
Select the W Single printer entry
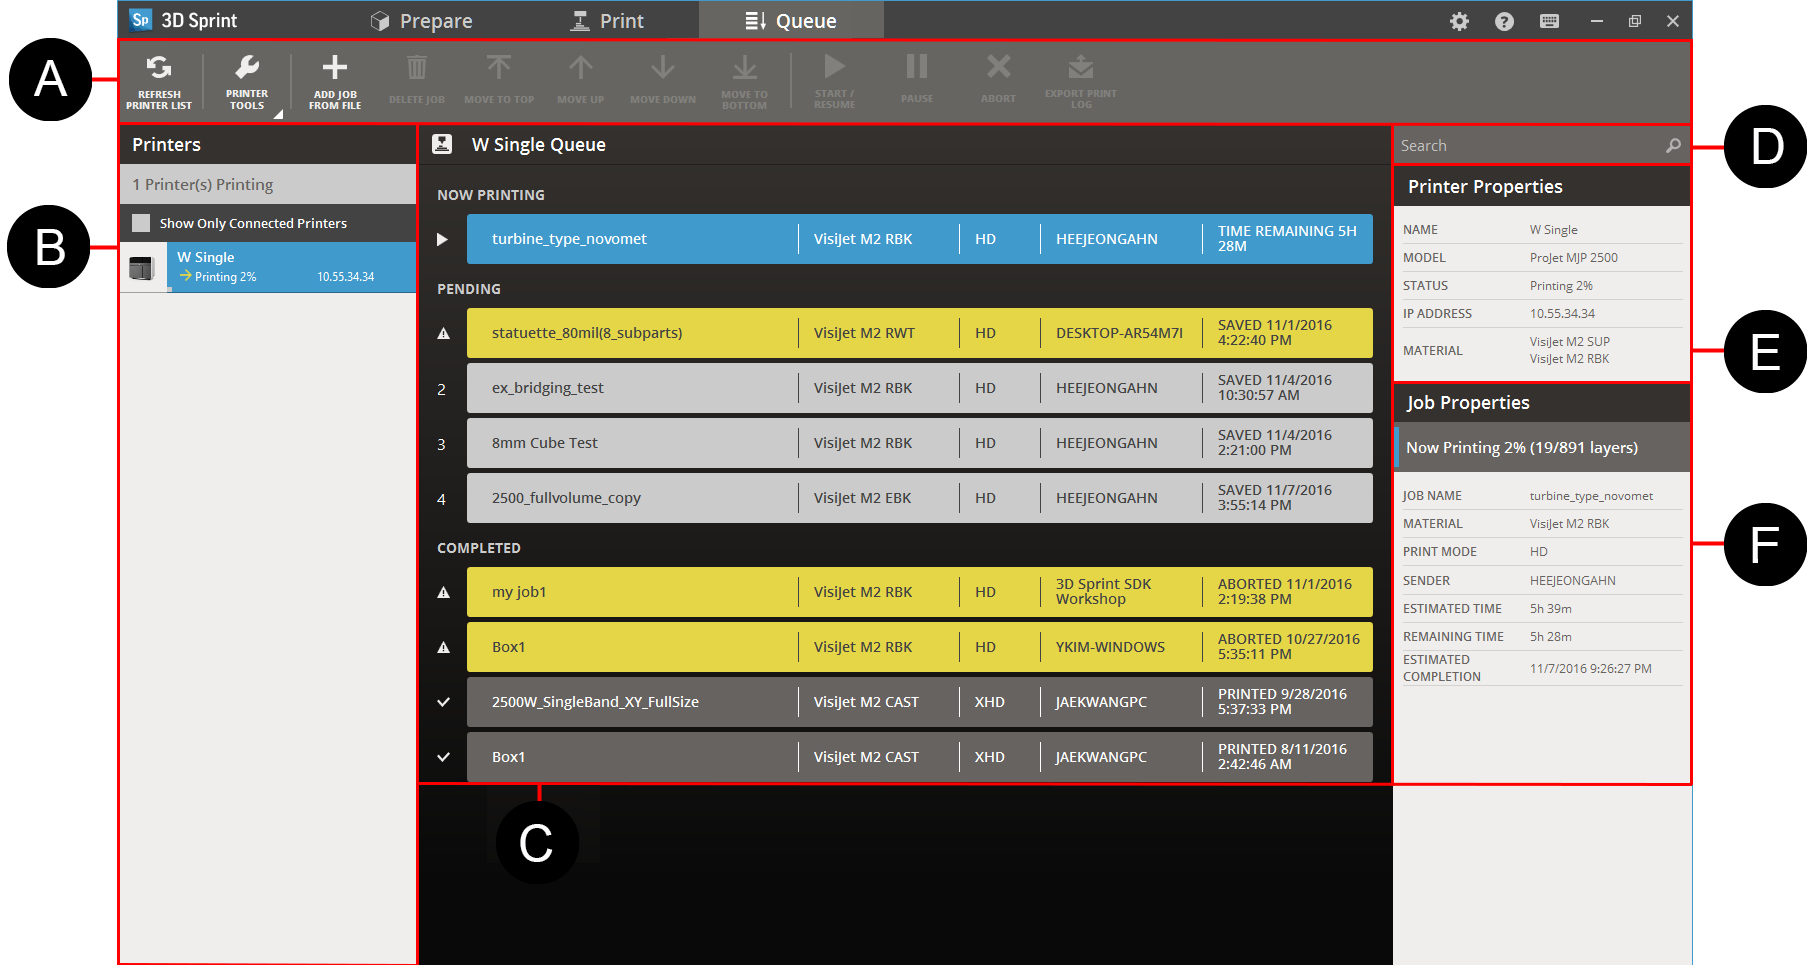click(268, 267)
